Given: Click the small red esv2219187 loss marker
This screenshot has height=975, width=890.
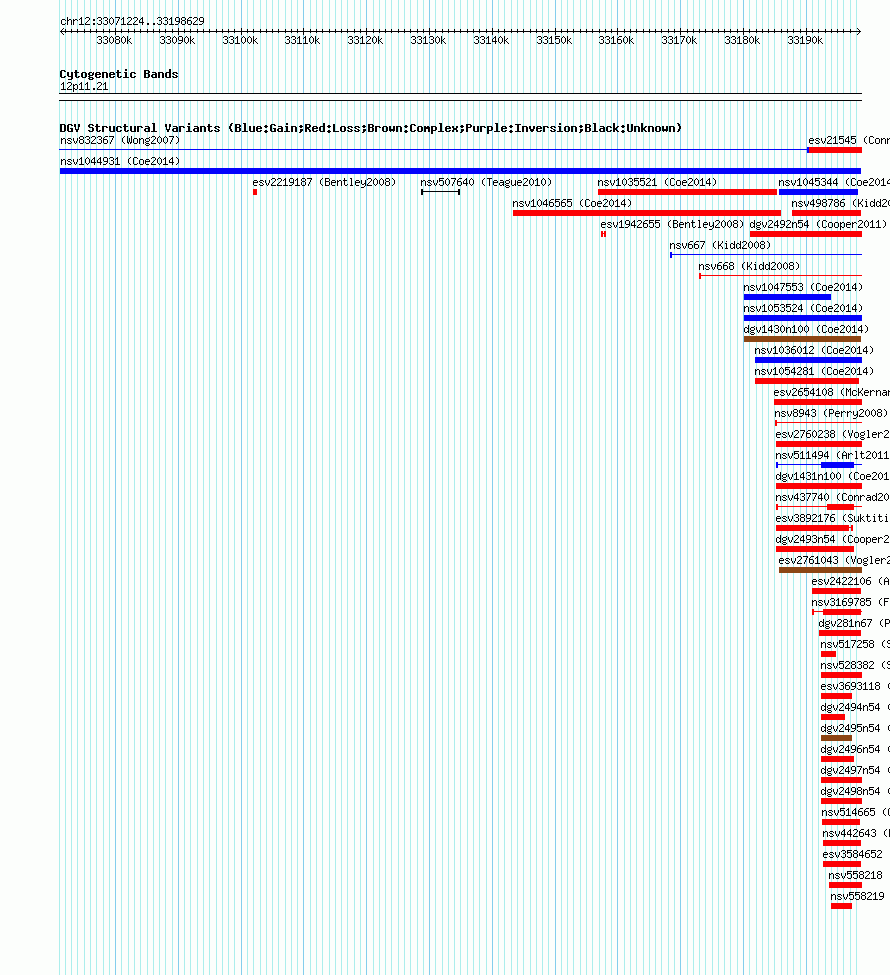Looking at the screenshot, I should tap(255, 192).
